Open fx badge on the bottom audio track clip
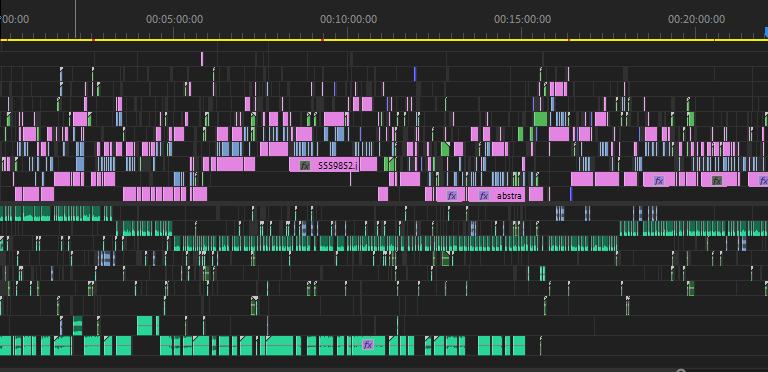The image size is (768, 372). pyautogui.click(x=368, y=345)
